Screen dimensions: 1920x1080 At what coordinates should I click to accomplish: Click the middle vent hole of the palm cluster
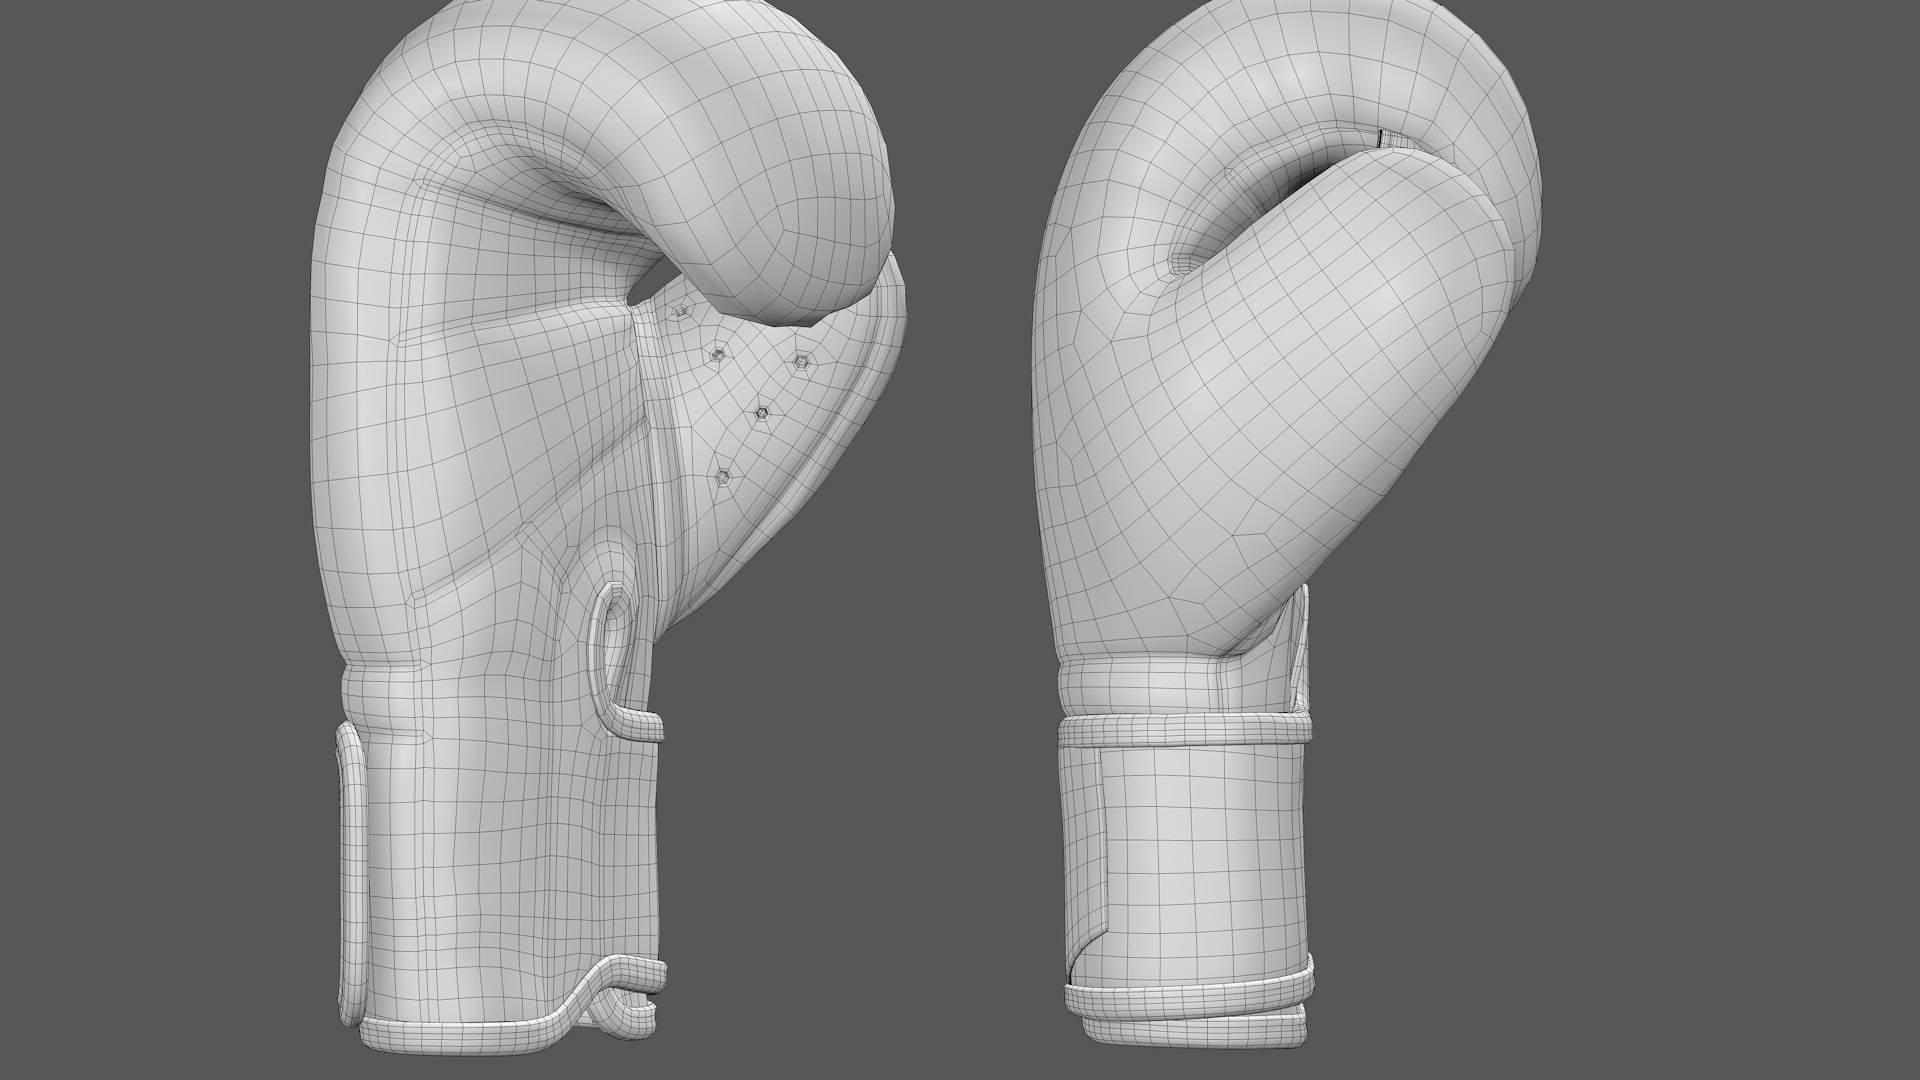coord(763,413)
